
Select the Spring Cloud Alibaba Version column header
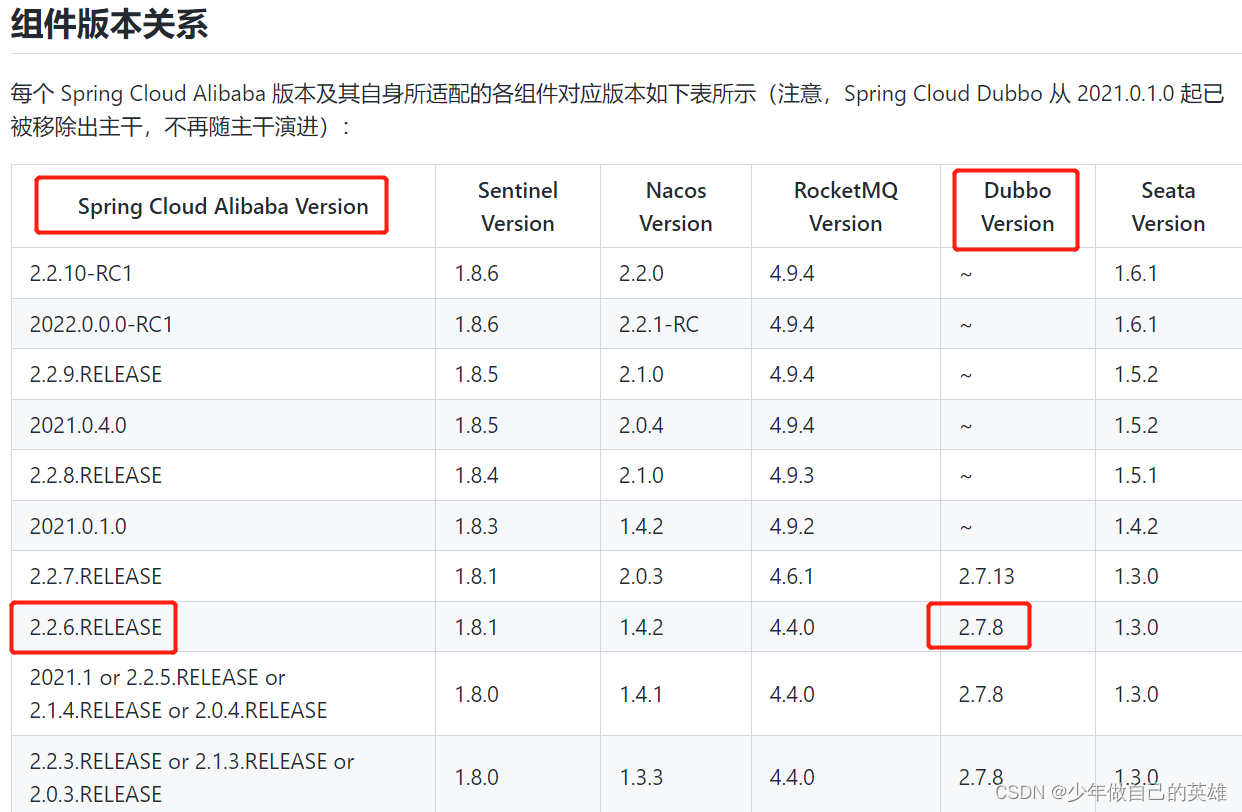[x=223, y=207]
